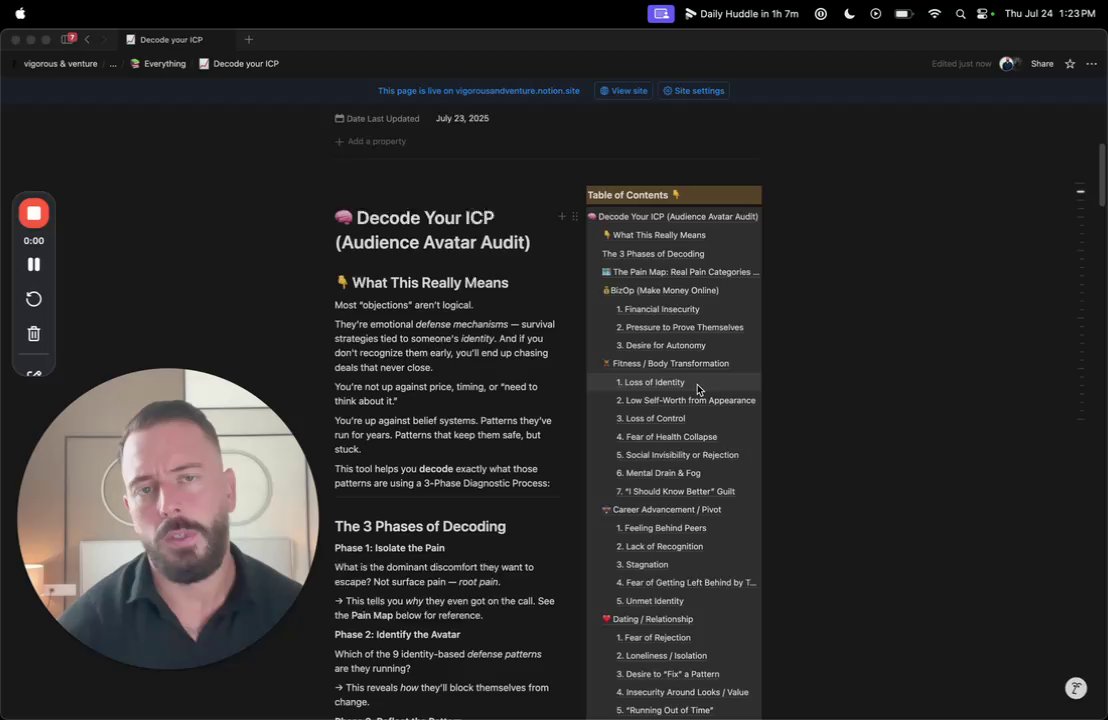1108x720 pixels.
Task: Click the user avatar in the top bar
Action: tap(1007, 64)
